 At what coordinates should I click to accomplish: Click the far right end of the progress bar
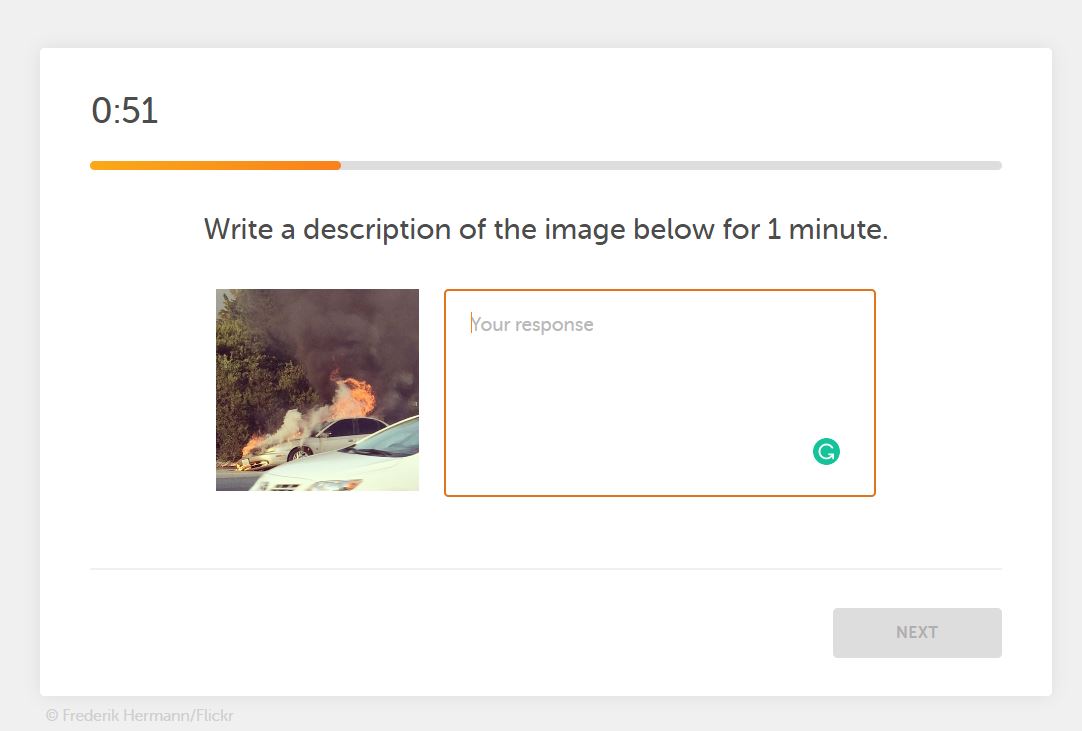click(996, 166)
